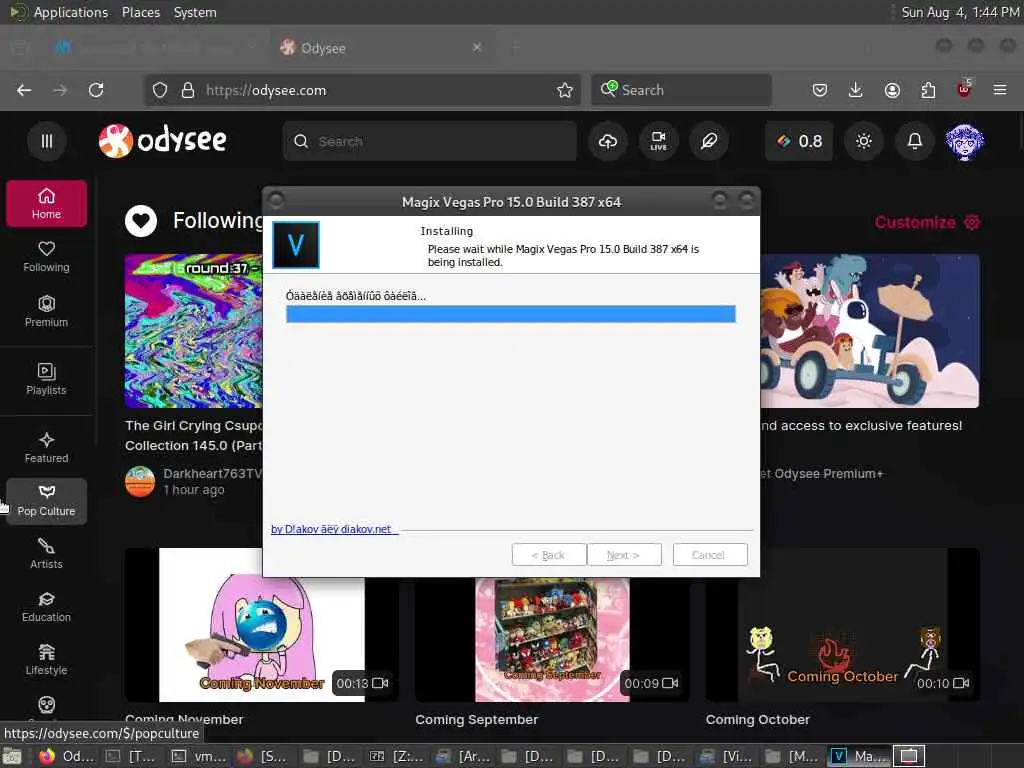Click the skull icon in the sidebar

[x=46, y=705]
